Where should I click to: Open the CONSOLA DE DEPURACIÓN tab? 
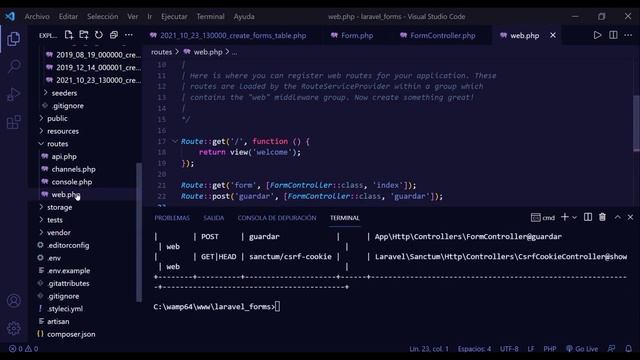coord(277,218)
